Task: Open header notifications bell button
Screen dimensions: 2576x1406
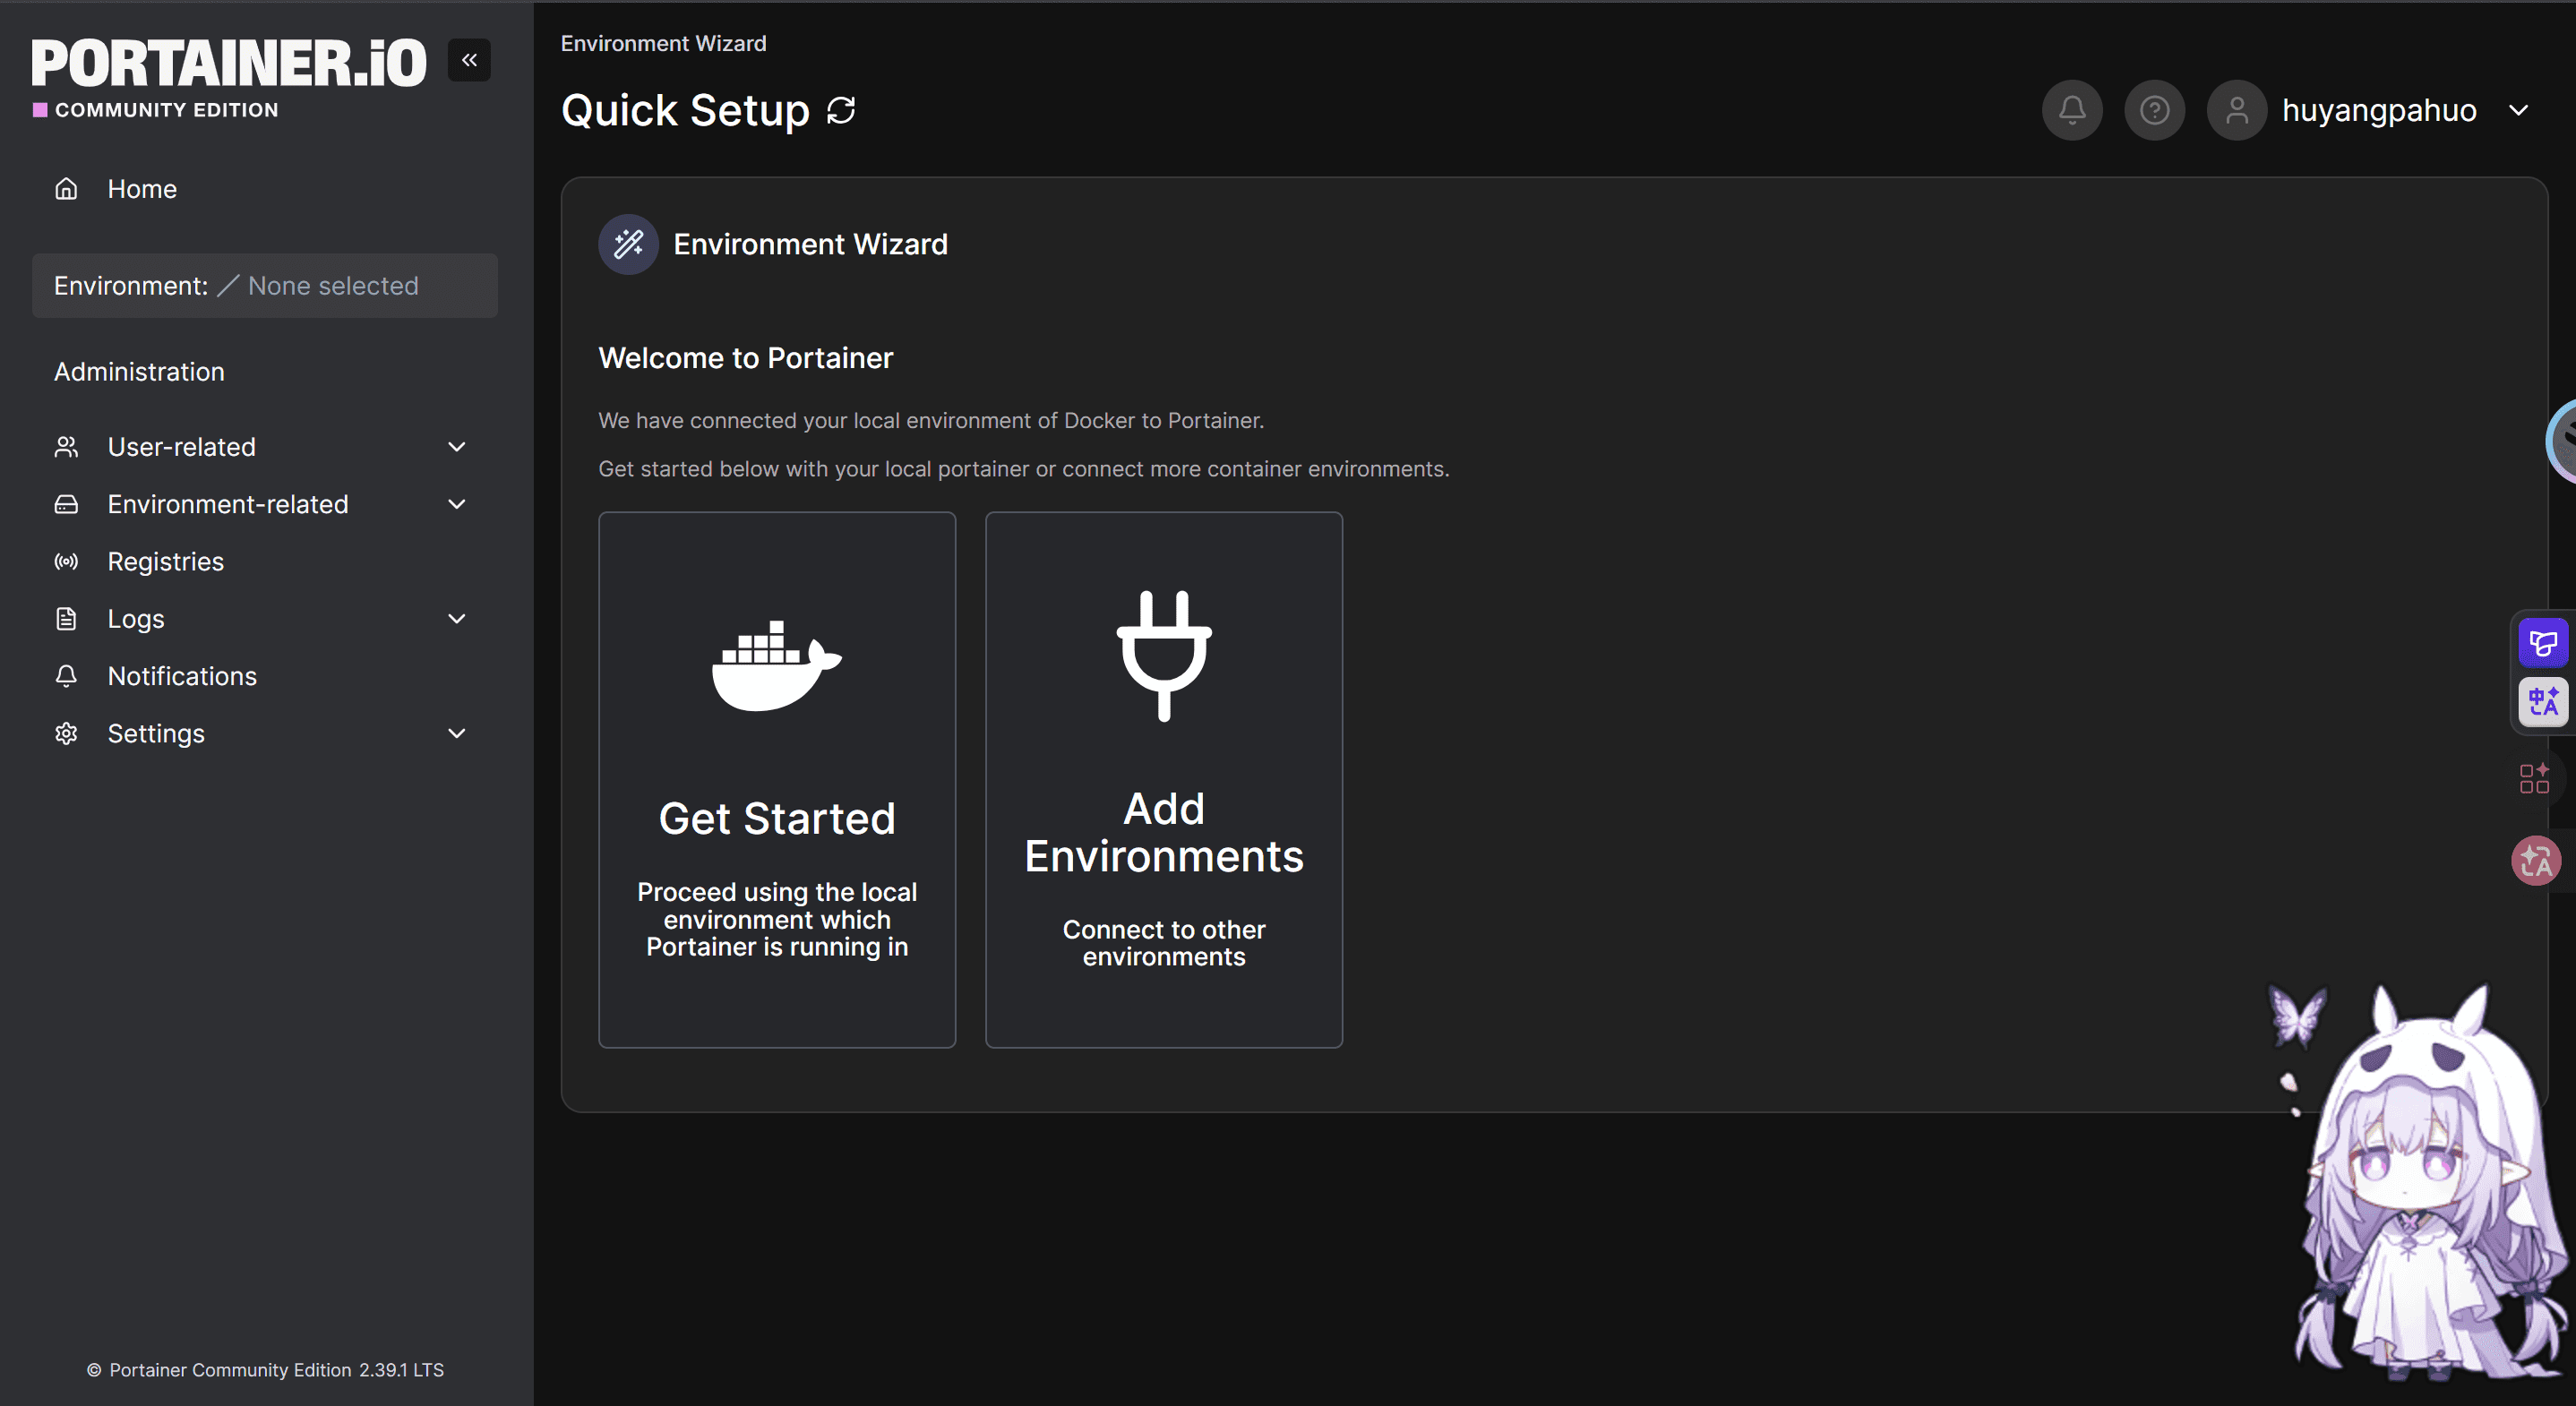Action: (2072, 110)
